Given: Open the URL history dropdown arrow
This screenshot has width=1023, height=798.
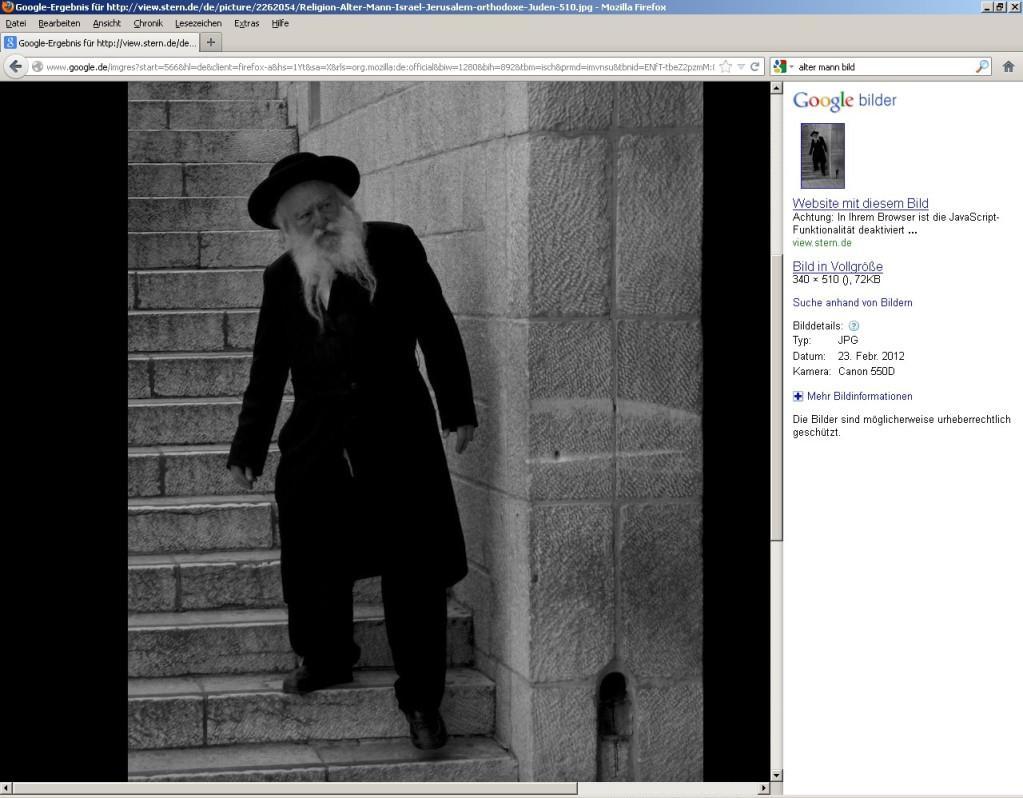Looking at the screenshot, I should pyautogui.click(x=741, y=67).
